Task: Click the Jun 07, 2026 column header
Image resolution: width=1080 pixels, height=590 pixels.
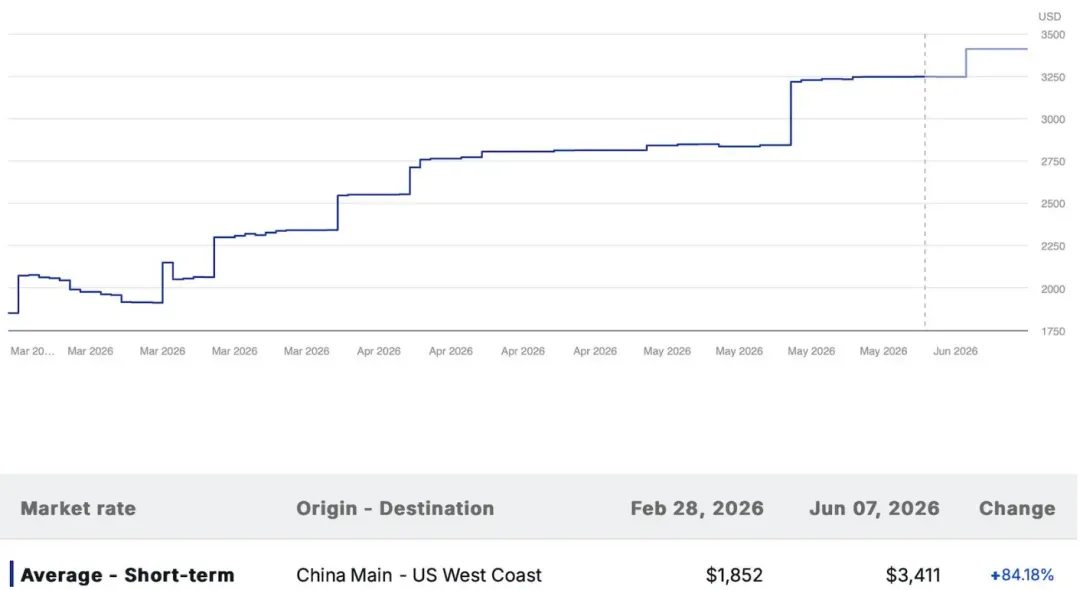Action: (x=874, y=508)
